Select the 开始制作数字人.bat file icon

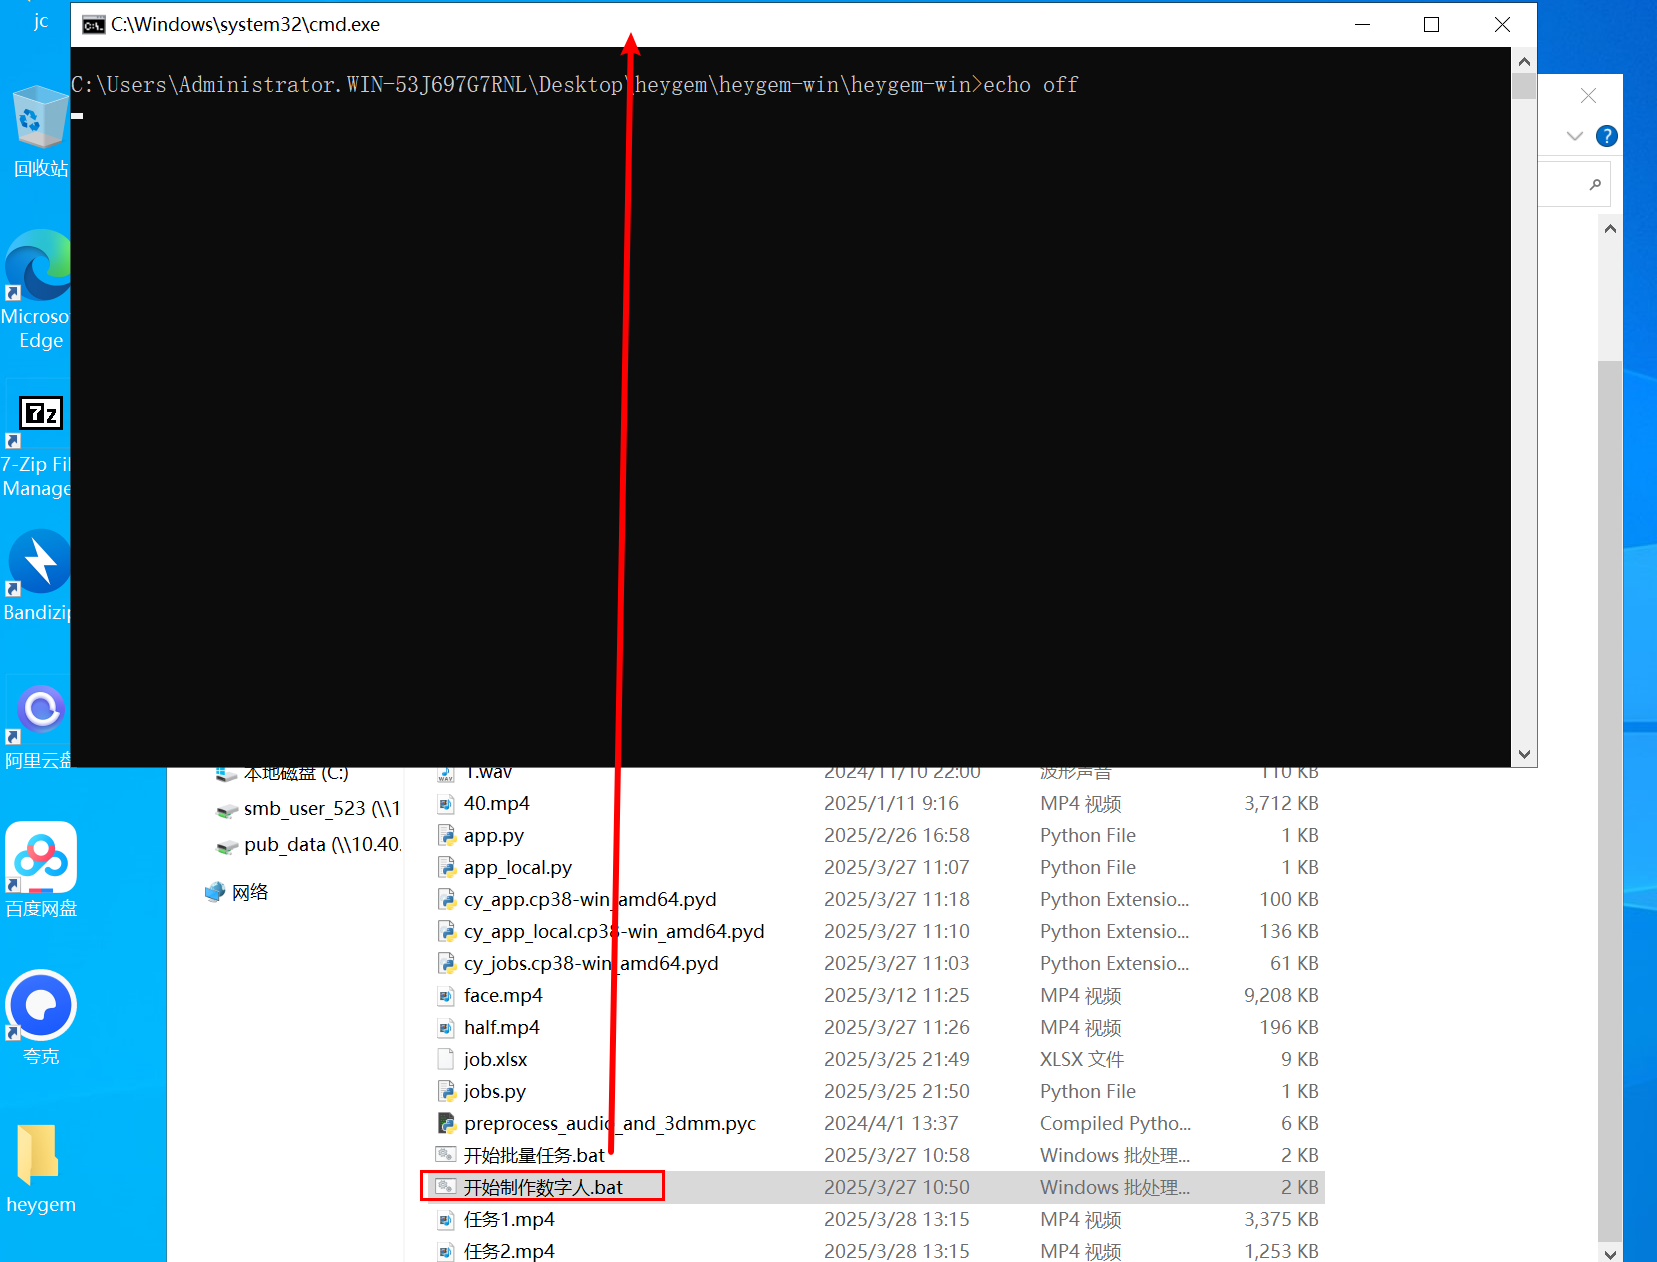(x=446, y=1187)
